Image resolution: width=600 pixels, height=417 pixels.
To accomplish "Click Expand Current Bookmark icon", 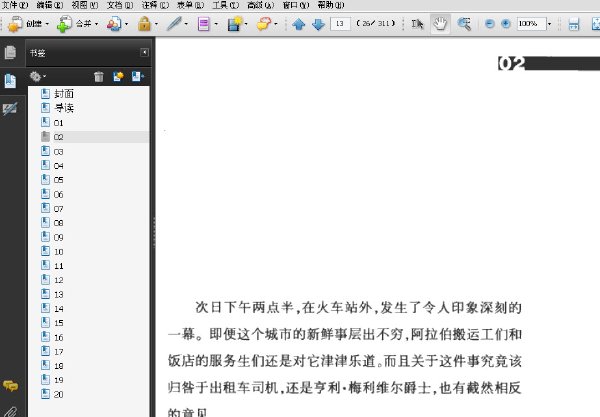I will pos(137,77).
